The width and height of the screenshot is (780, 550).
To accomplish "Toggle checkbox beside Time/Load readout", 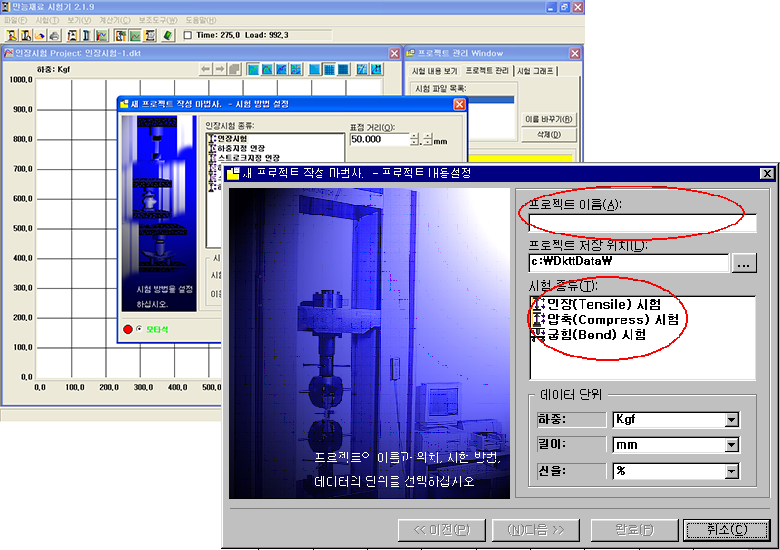I will pos(188,35).
